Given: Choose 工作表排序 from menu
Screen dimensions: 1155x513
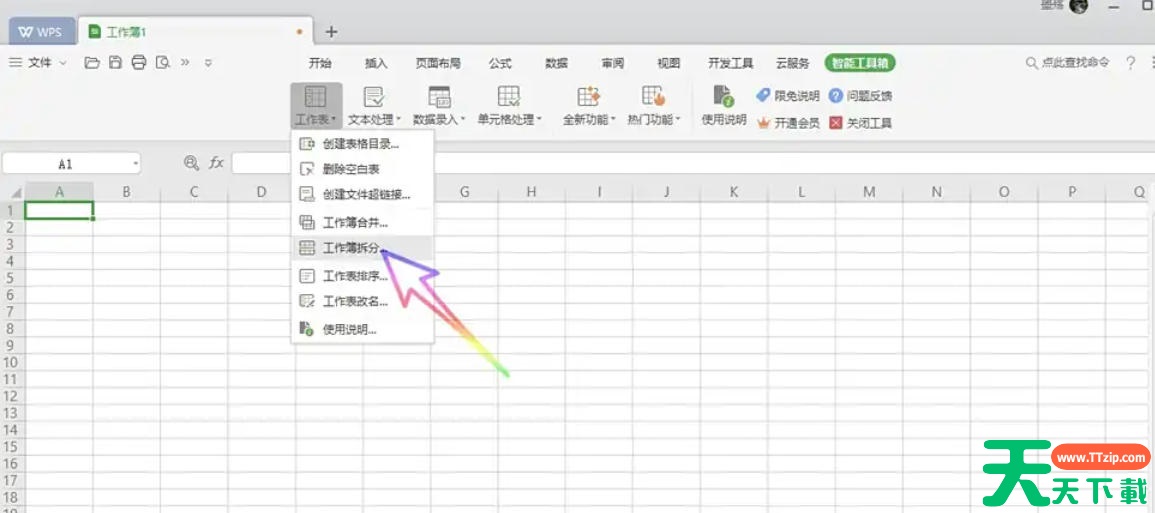Looking at the screenshot, I should click(362, 276).
